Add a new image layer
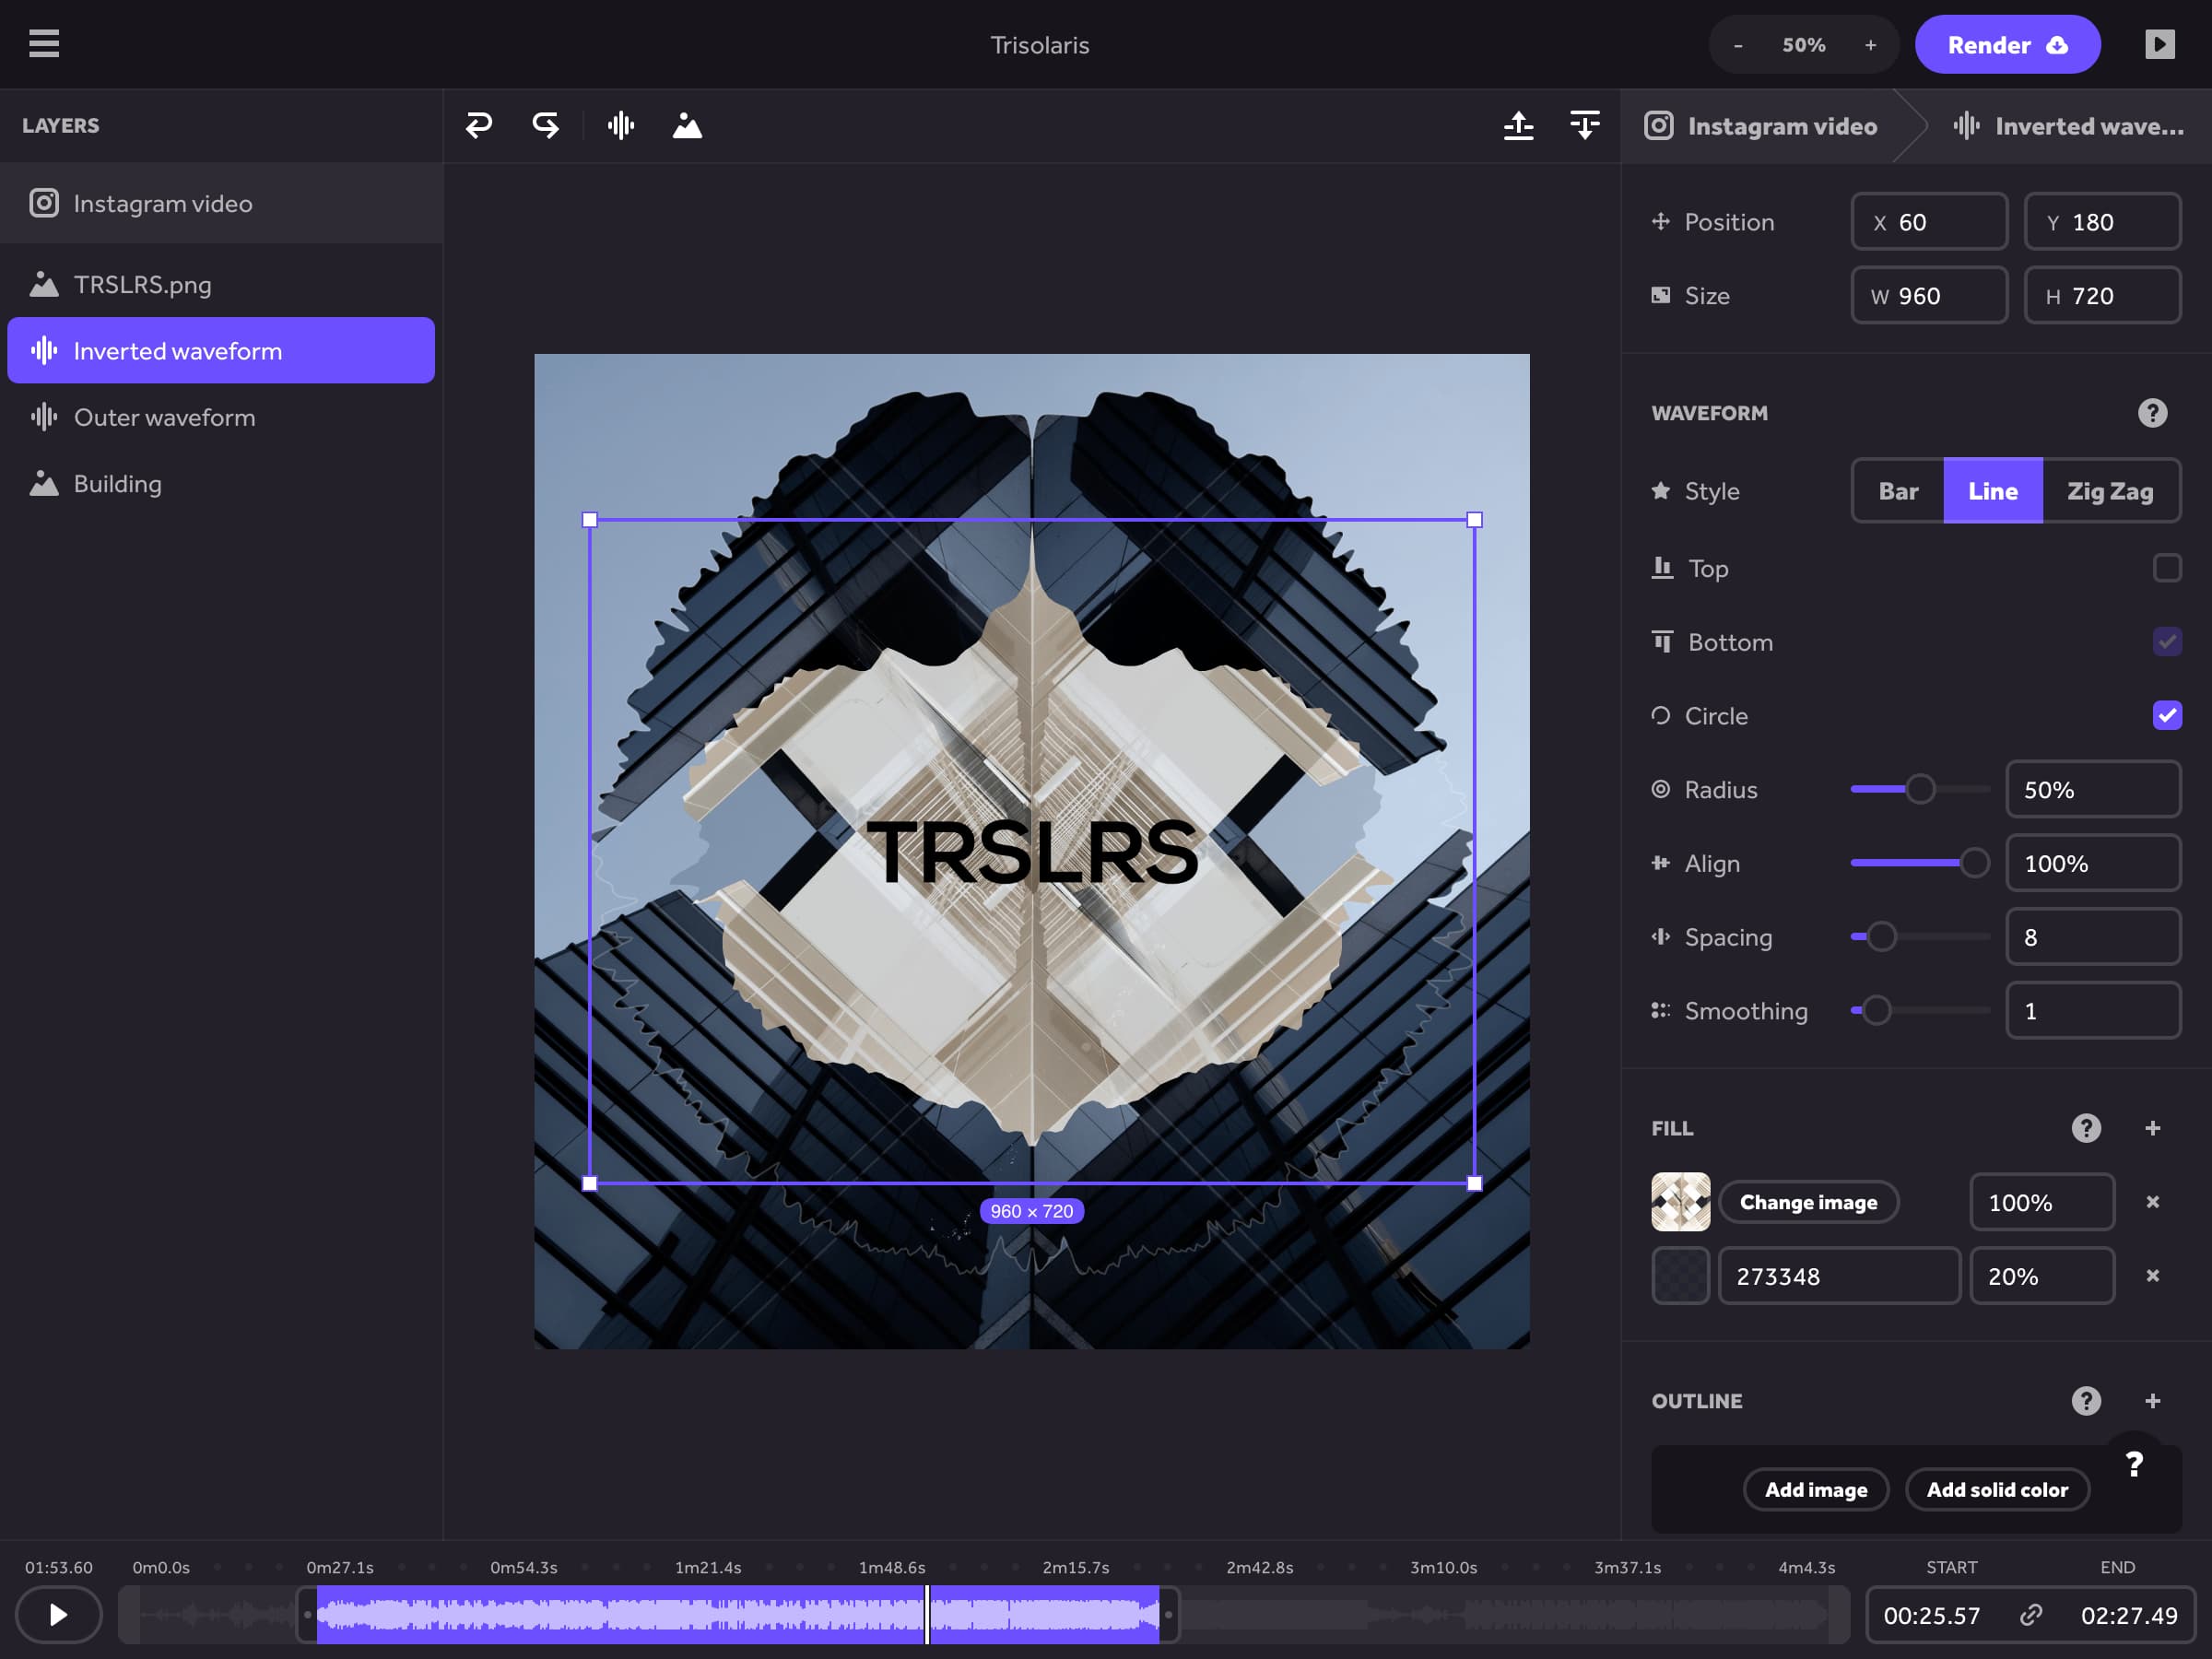Image resolution: width=2212 pixels, height=1659 pixels. [687, 126]
